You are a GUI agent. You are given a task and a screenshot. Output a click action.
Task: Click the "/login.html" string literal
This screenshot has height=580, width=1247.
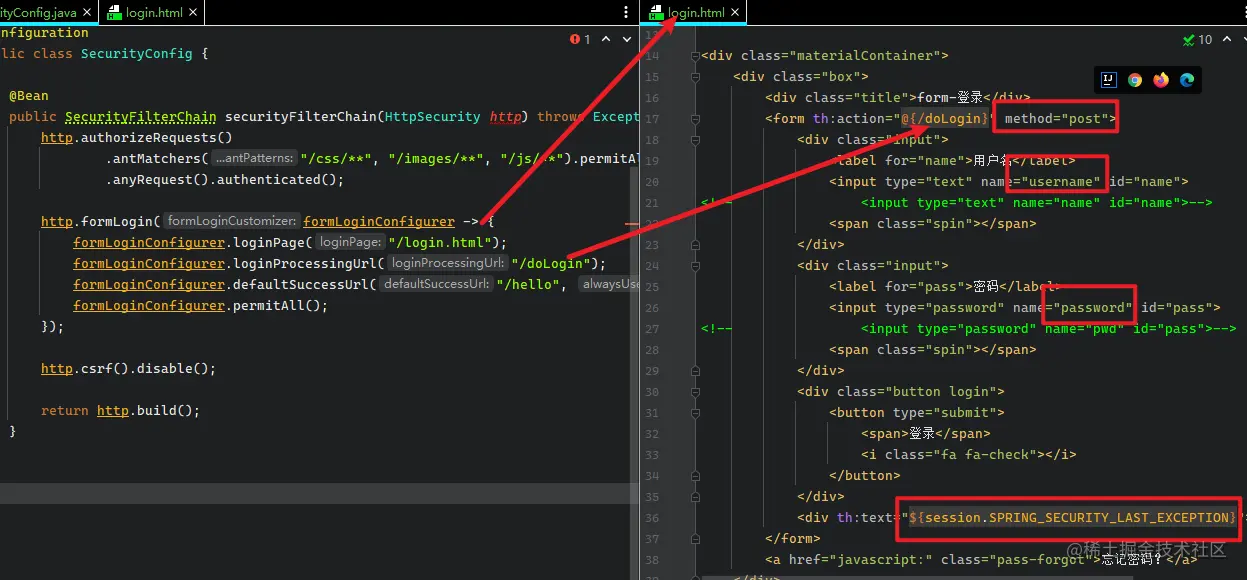pyautogui.click(x=440, y=243)
